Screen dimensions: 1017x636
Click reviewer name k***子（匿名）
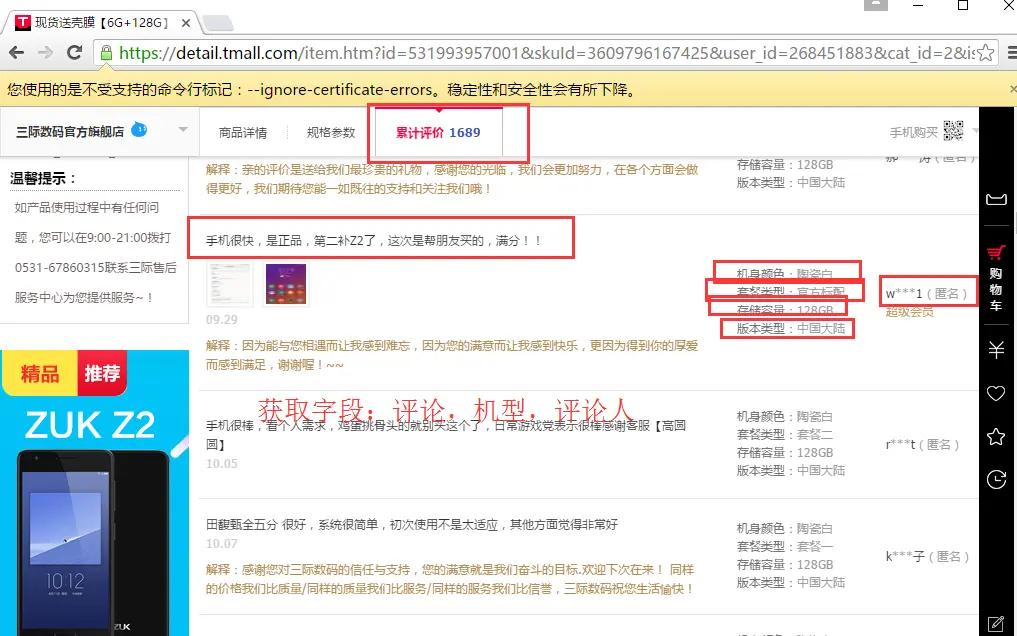[x=927, y=556]
